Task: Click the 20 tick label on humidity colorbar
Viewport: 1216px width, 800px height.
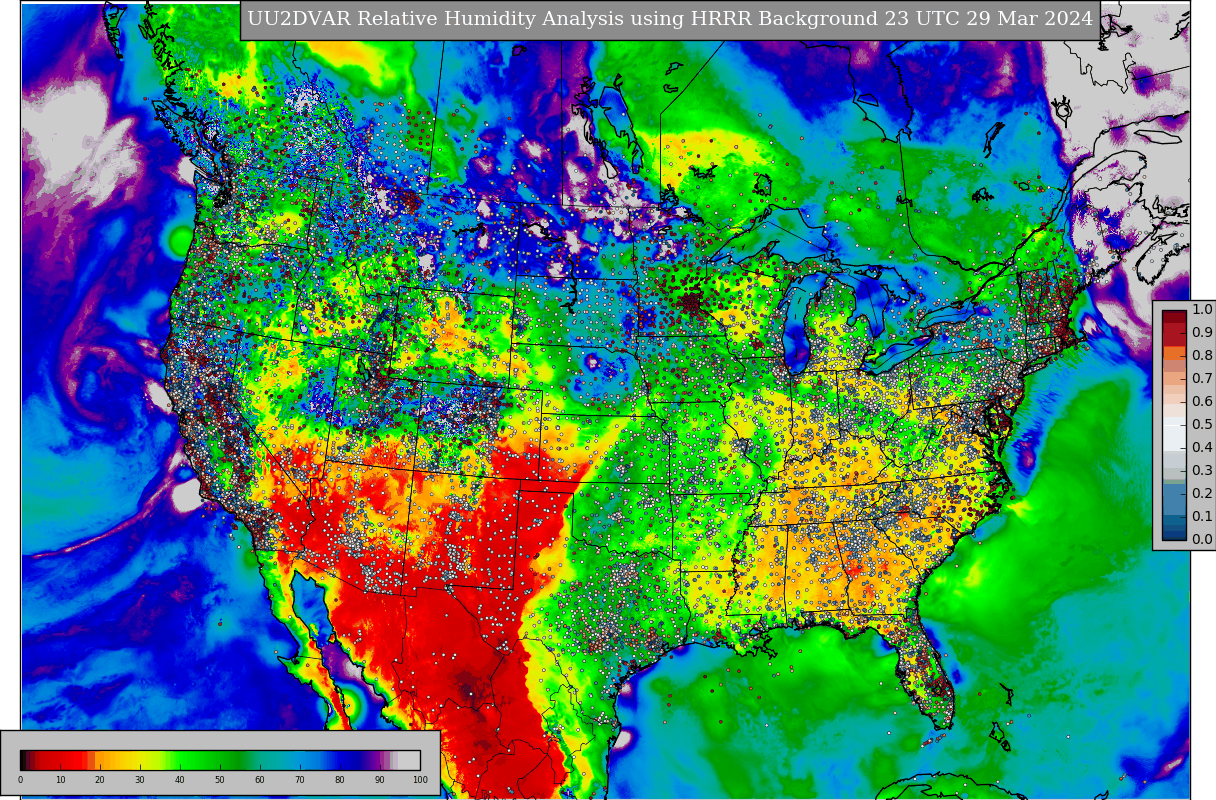Action: click(100, 780)
